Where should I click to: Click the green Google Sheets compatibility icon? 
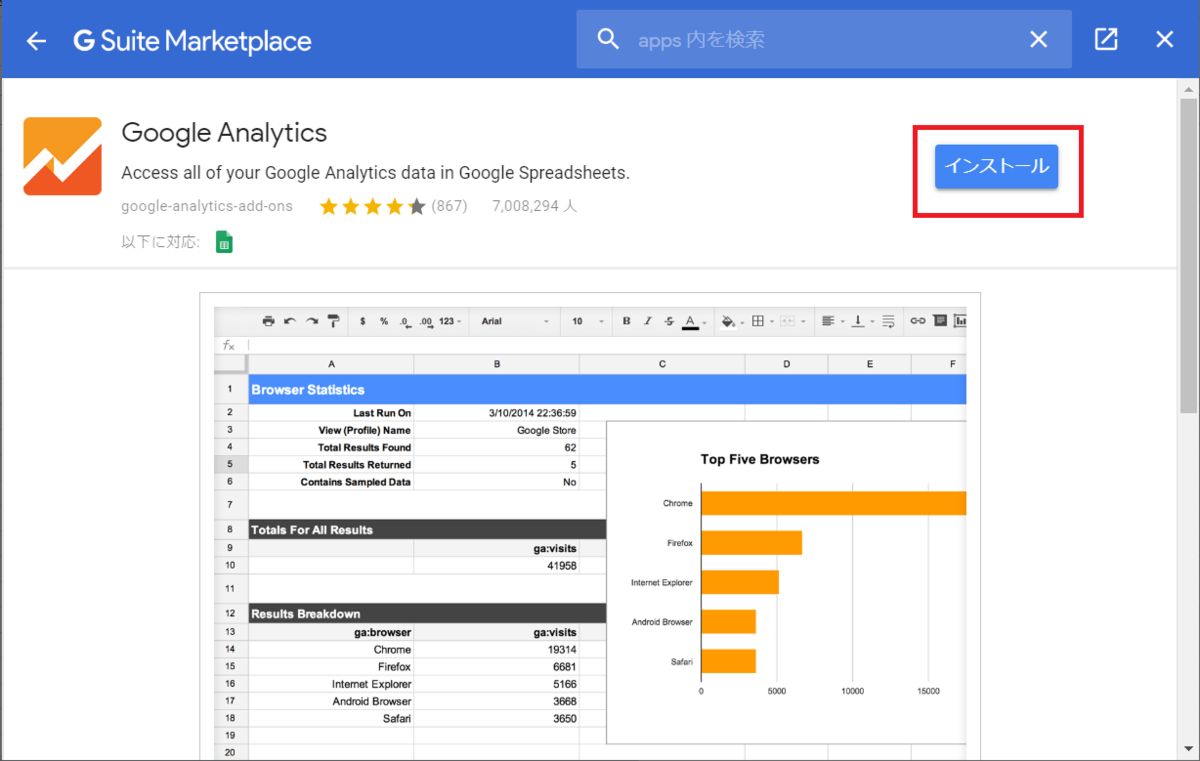click(x=224, y=242)
